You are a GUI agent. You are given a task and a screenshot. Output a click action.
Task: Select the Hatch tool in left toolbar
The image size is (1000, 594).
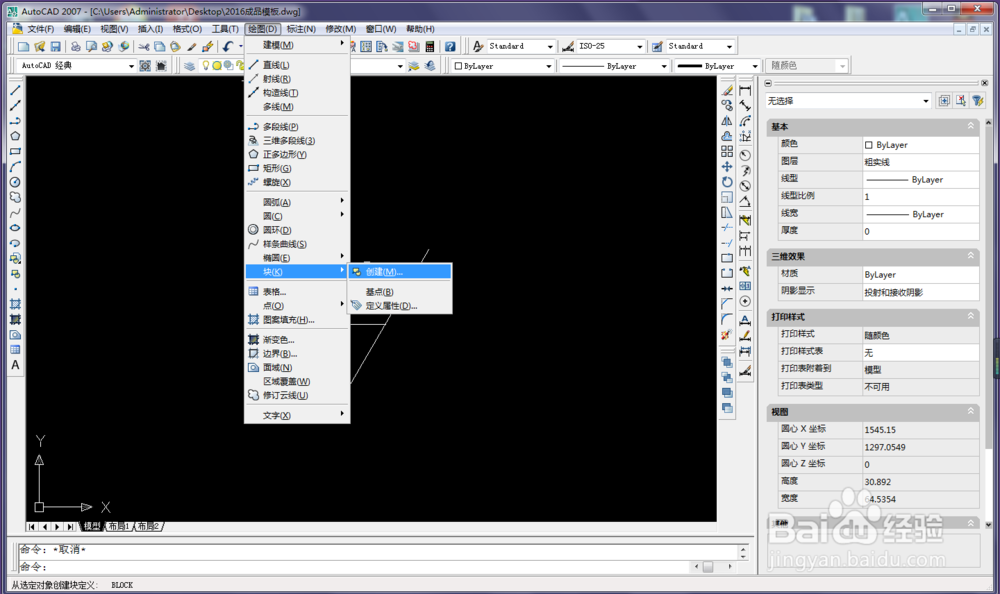point(15,304)
